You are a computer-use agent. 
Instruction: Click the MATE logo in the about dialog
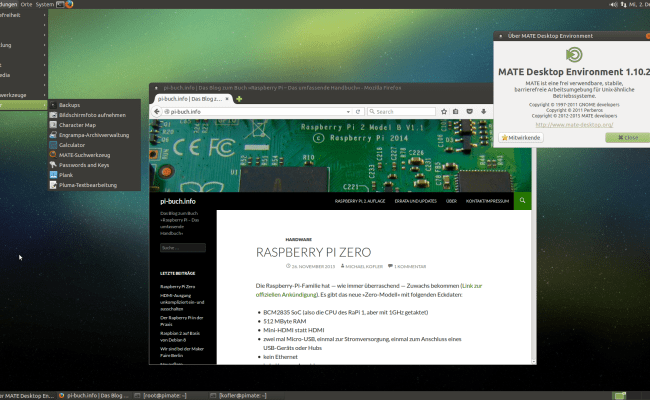pyautogui.click(x=574, y=54)
